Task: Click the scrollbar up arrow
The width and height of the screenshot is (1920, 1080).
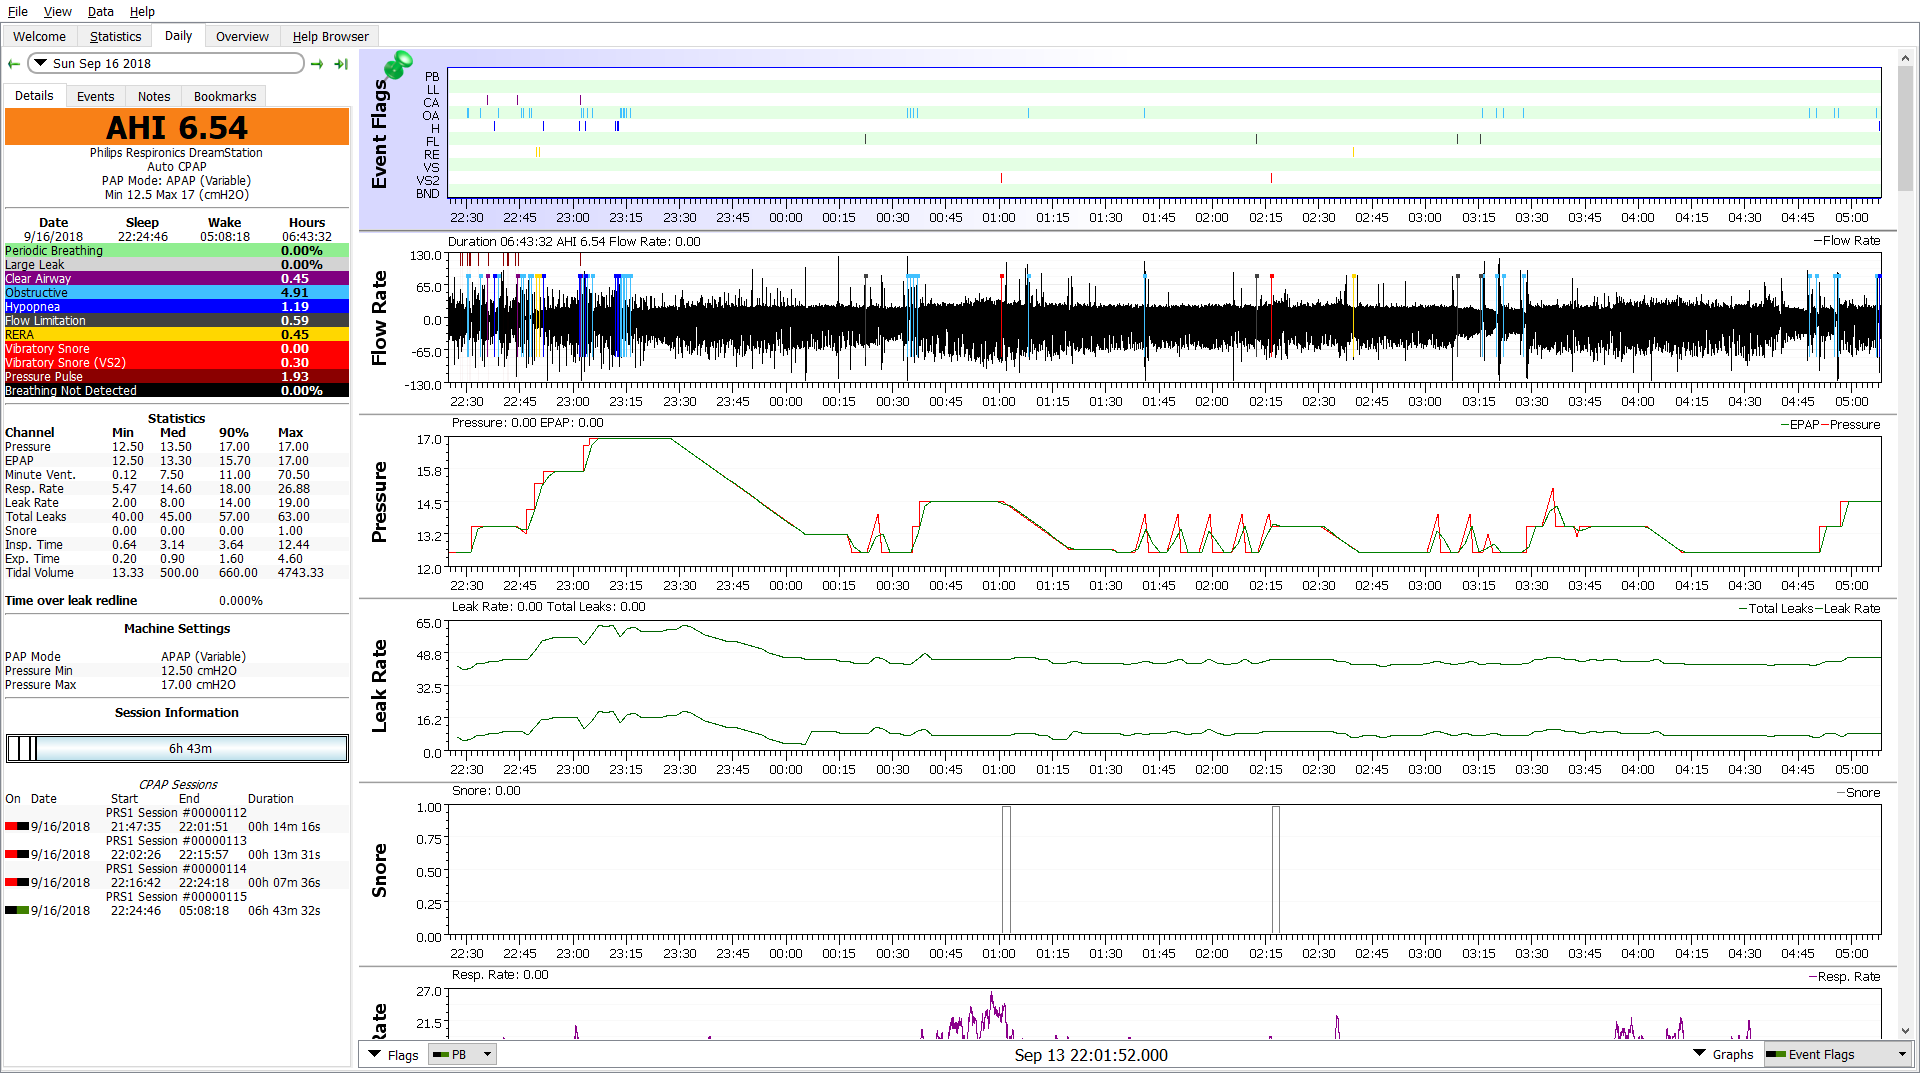Action: click(1904, 58)
